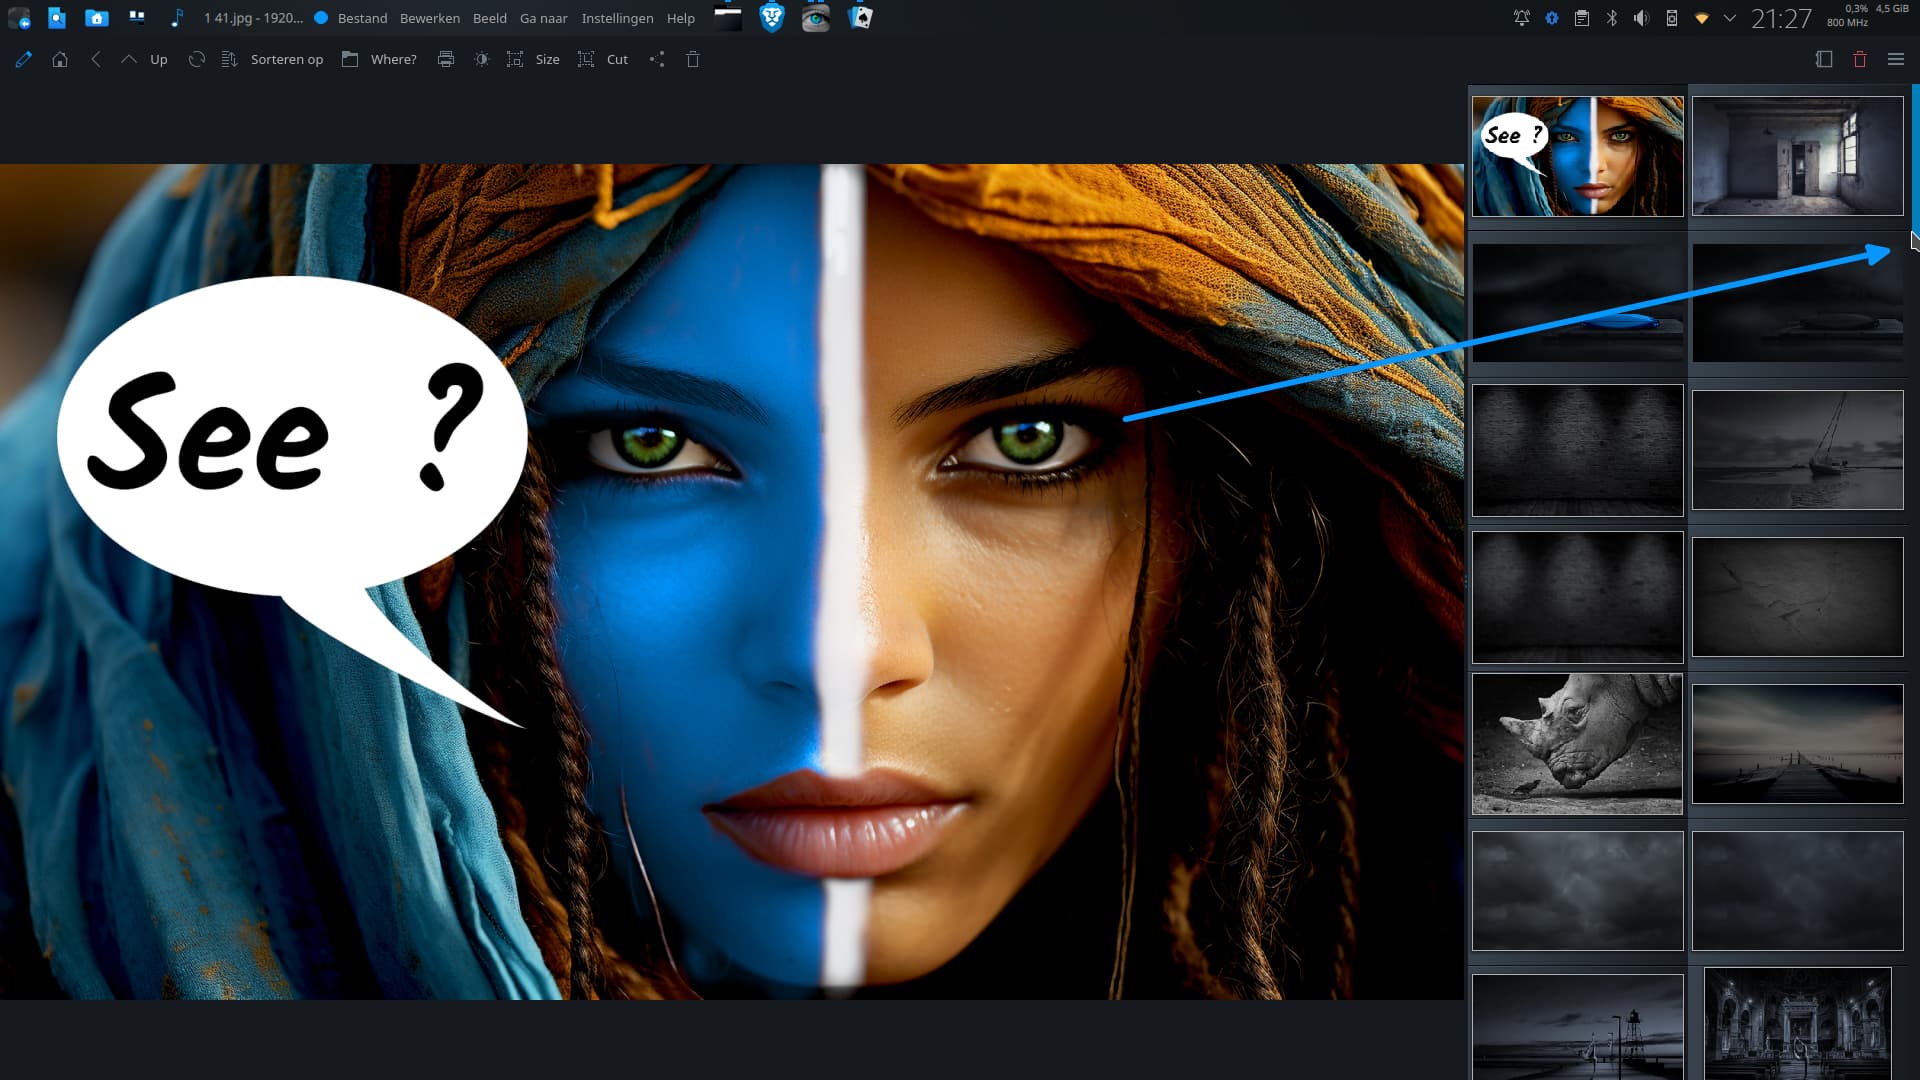1920x1080 pixels.
Task: Click the brightness adjustment icon
Action: pyautogui.click(x=482, y=59)
